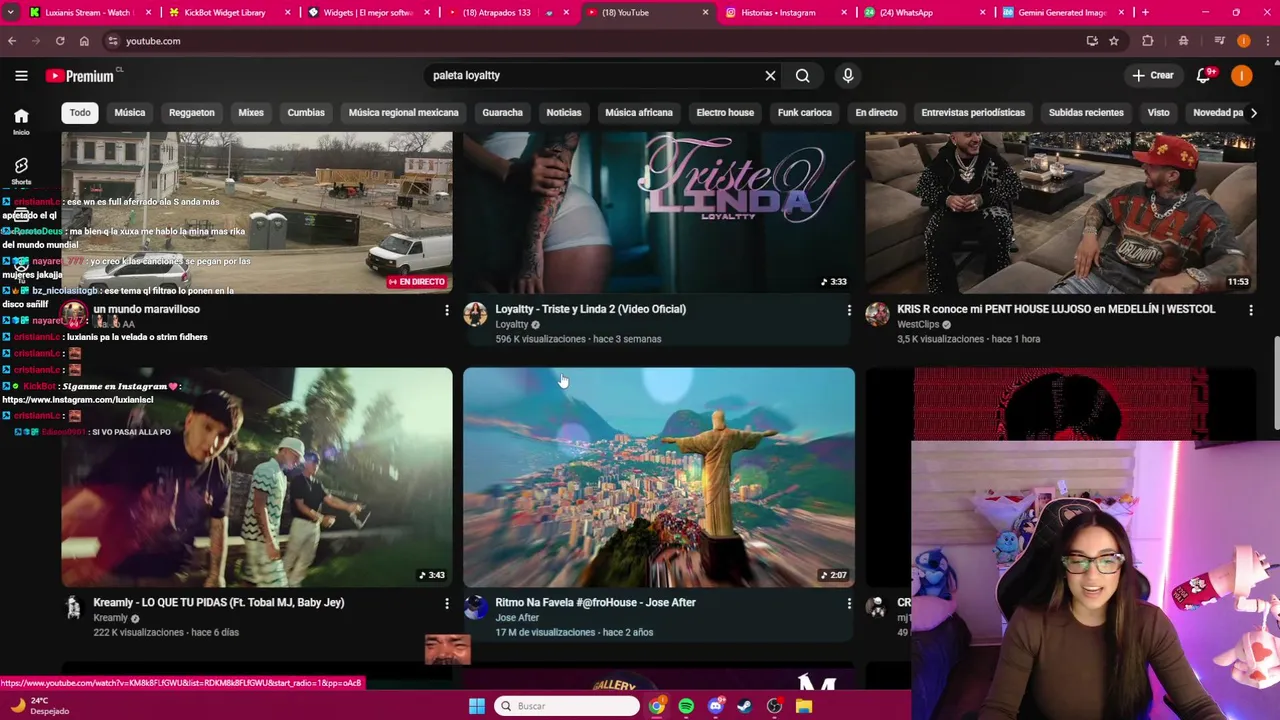The image size is (1280, 720).
Task: Select Entrevistas periodísticas chip
Action: [x=973, y=112]
